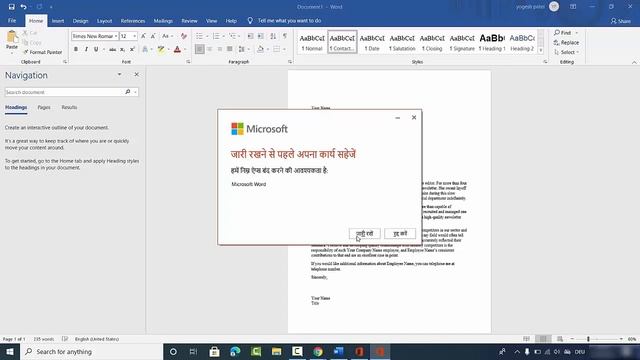Click left Hindi button in Microsoft dialog
The width and height of the screenshot is (640, 360).
[x=364, y=233]
